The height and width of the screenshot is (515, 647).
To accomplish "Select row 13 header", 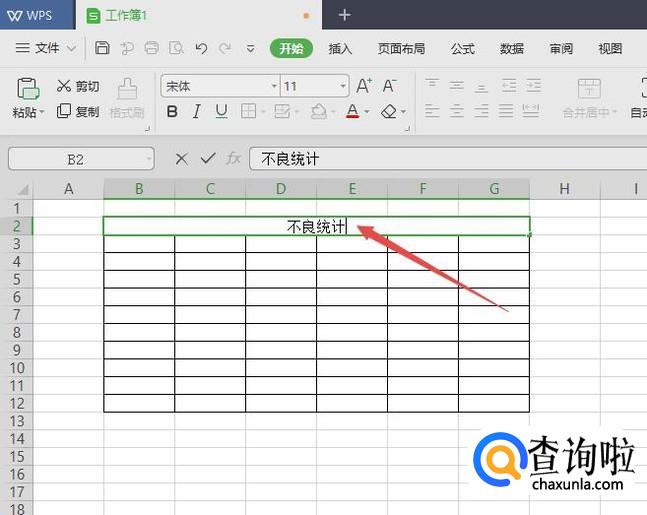I will pos(17,421).
